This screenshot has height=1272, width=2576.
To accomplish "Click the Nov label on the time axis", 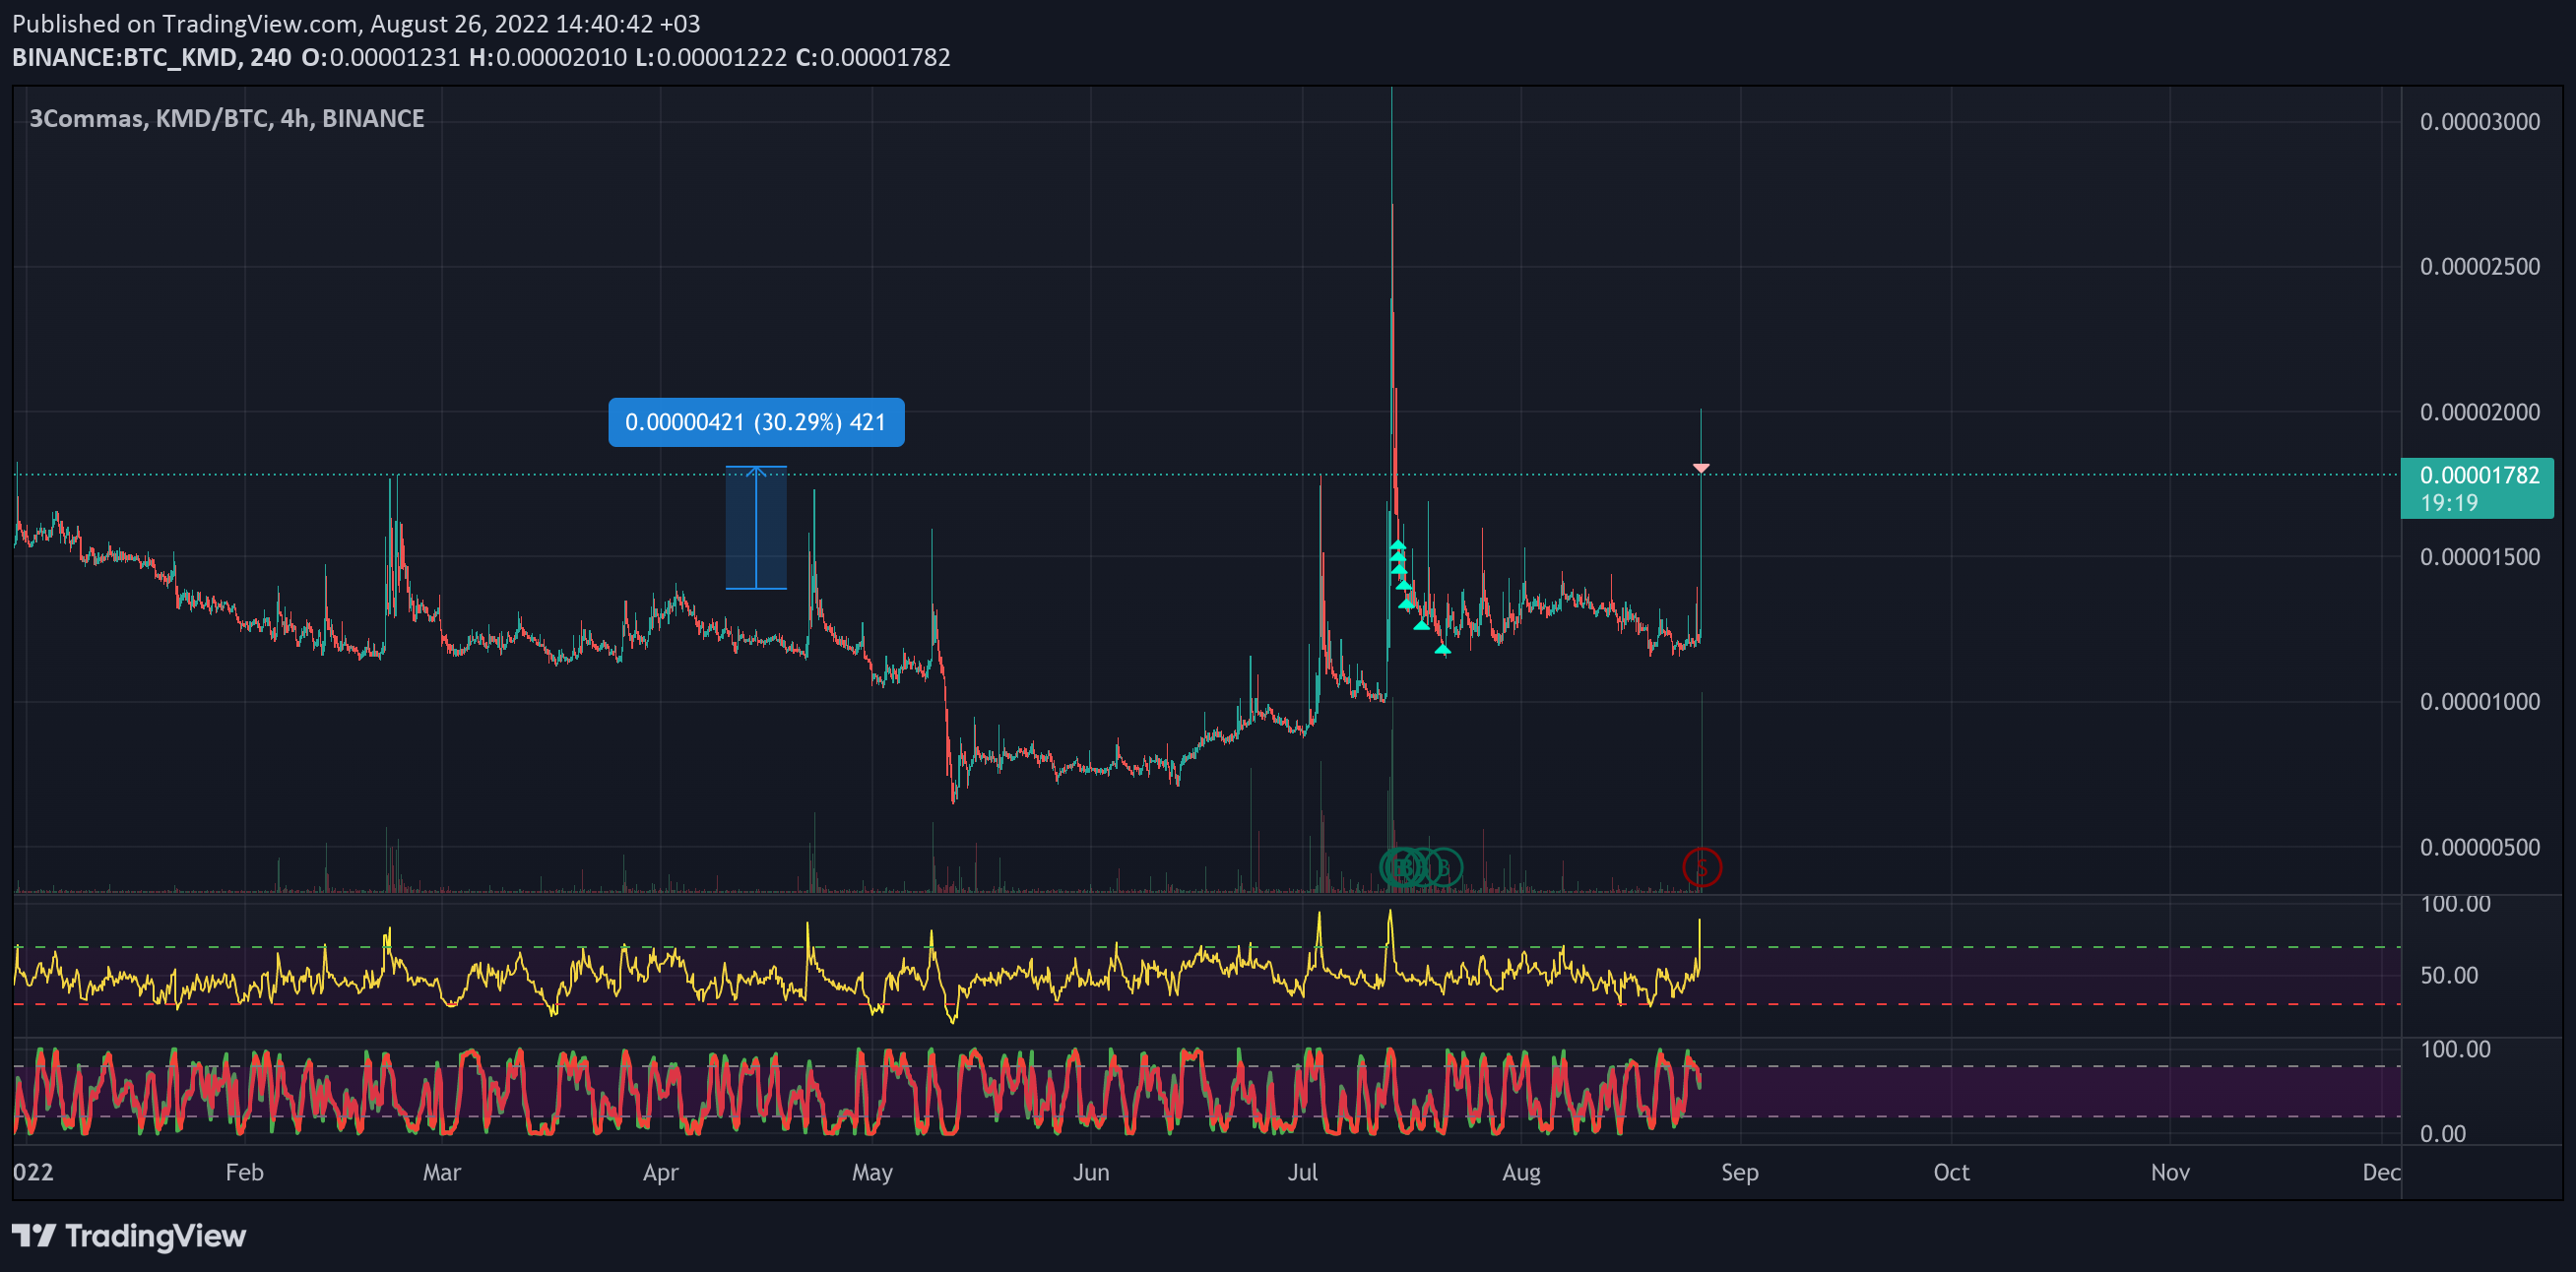I will tap(2170, 1172).
